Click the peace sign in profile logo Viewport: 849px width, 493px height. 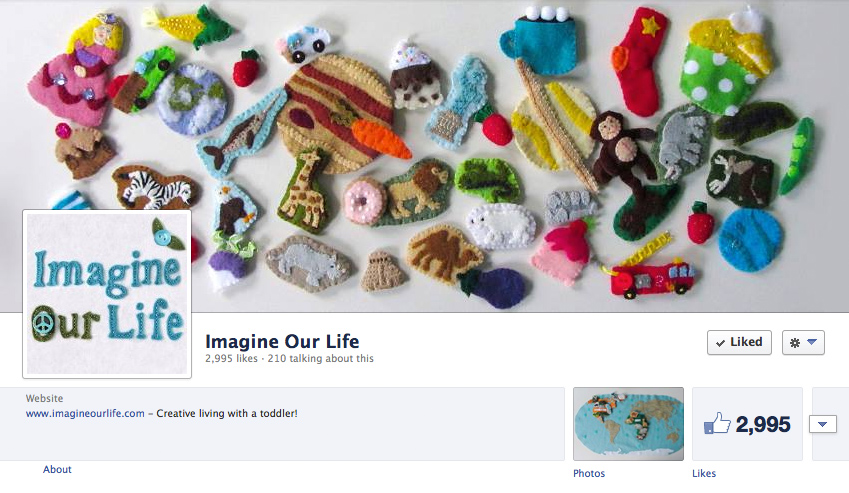(42, 323)
